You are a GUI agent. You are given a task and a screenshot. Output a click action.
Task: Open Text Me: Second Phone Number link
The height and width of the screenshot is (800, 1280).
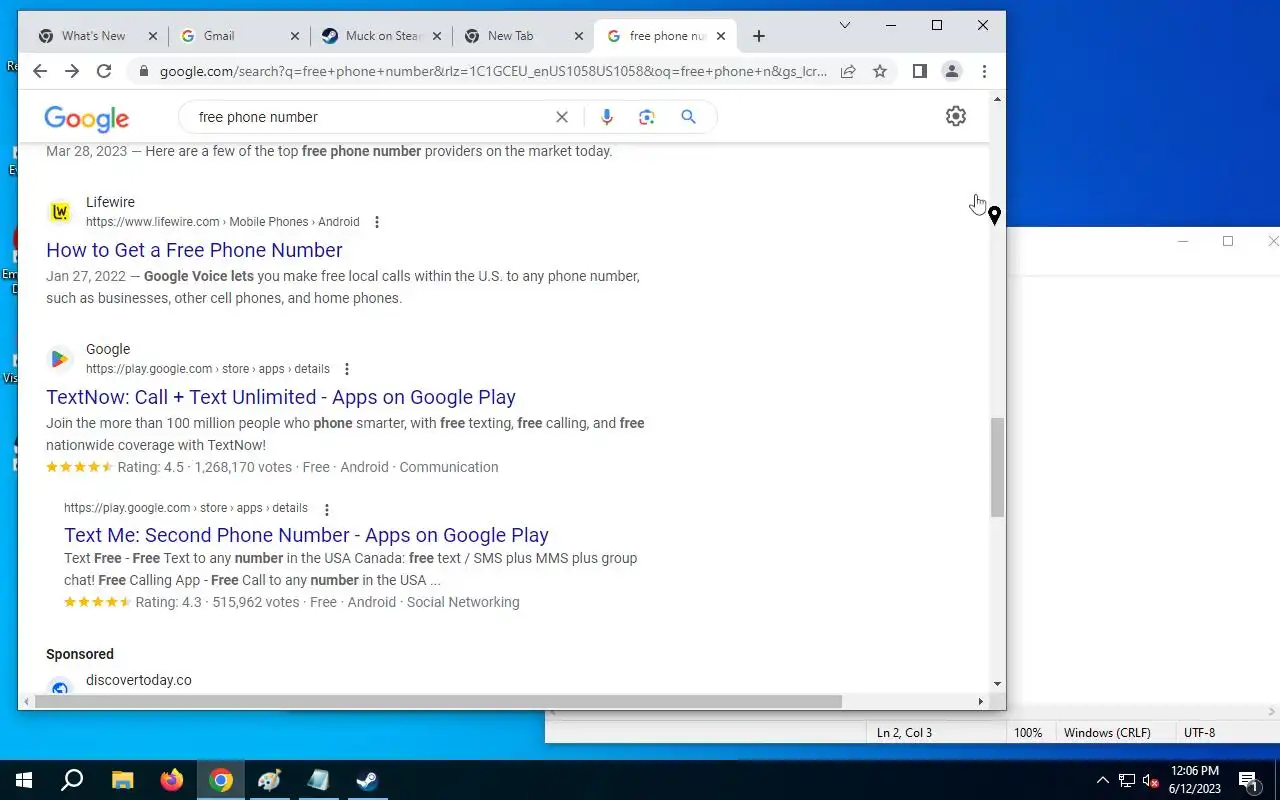(306, 535)
